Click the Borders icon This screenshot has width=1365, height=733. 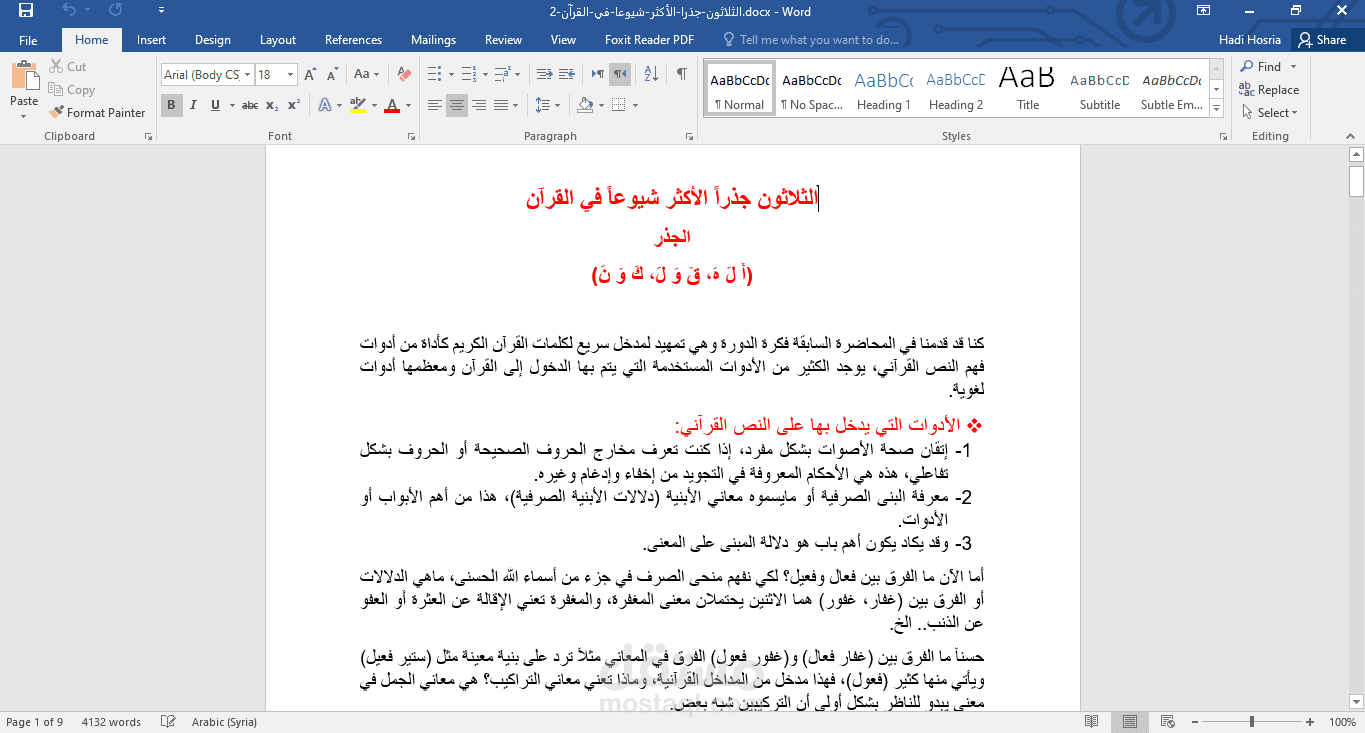coord(619,105)
